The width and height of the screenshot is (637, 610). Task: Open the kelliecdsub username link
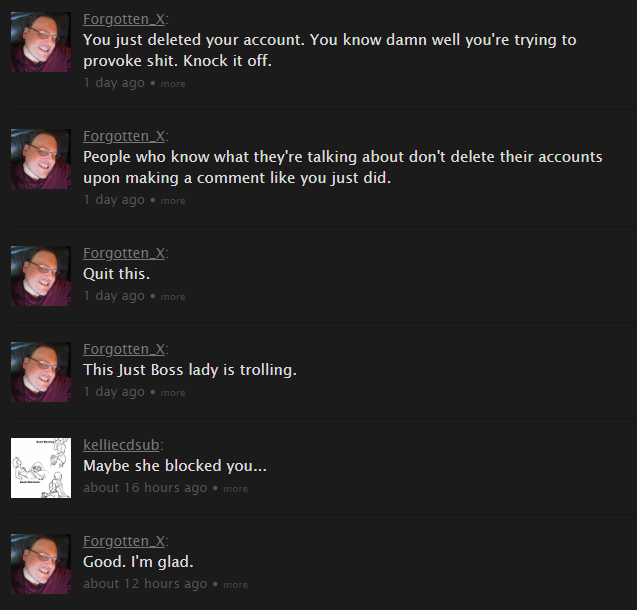[121, 445]
